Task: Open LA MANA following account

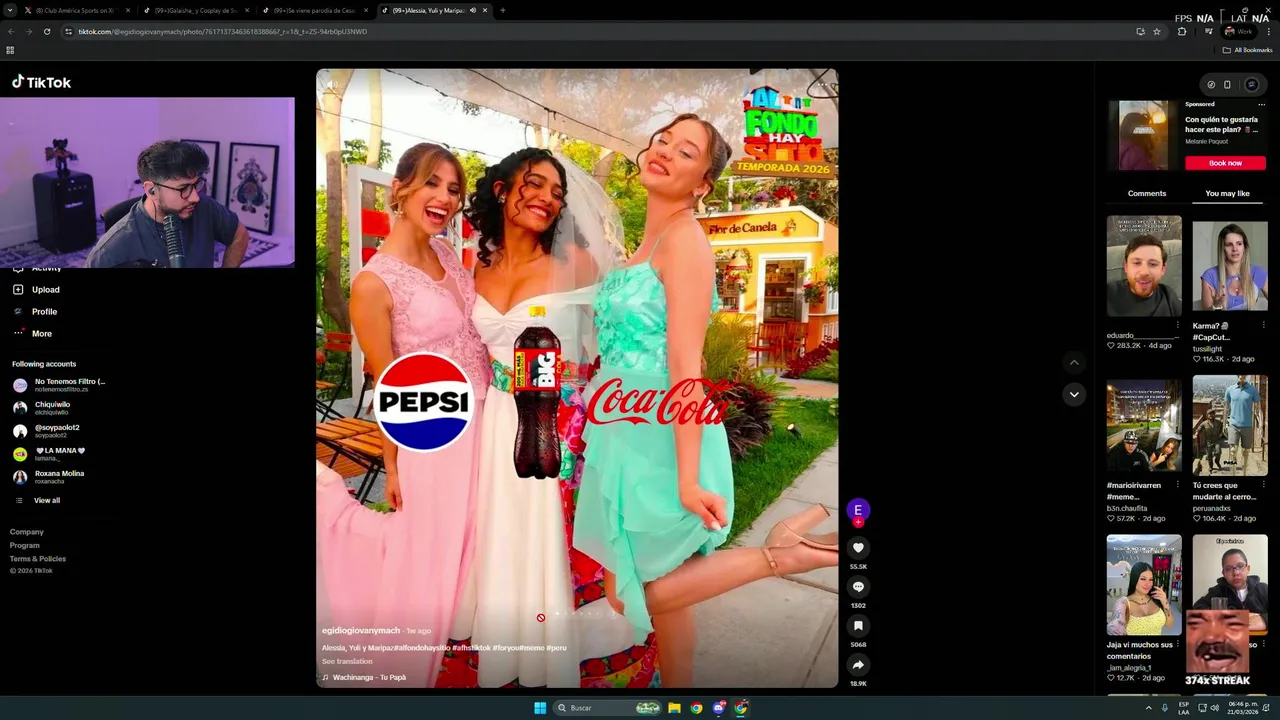Action: click(x=50, y=454)
